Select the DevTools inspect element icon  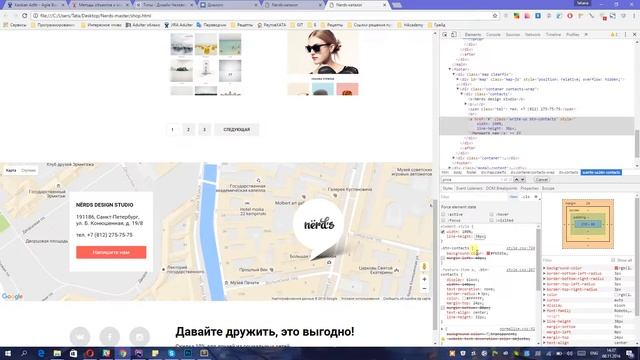pos(445,35)
